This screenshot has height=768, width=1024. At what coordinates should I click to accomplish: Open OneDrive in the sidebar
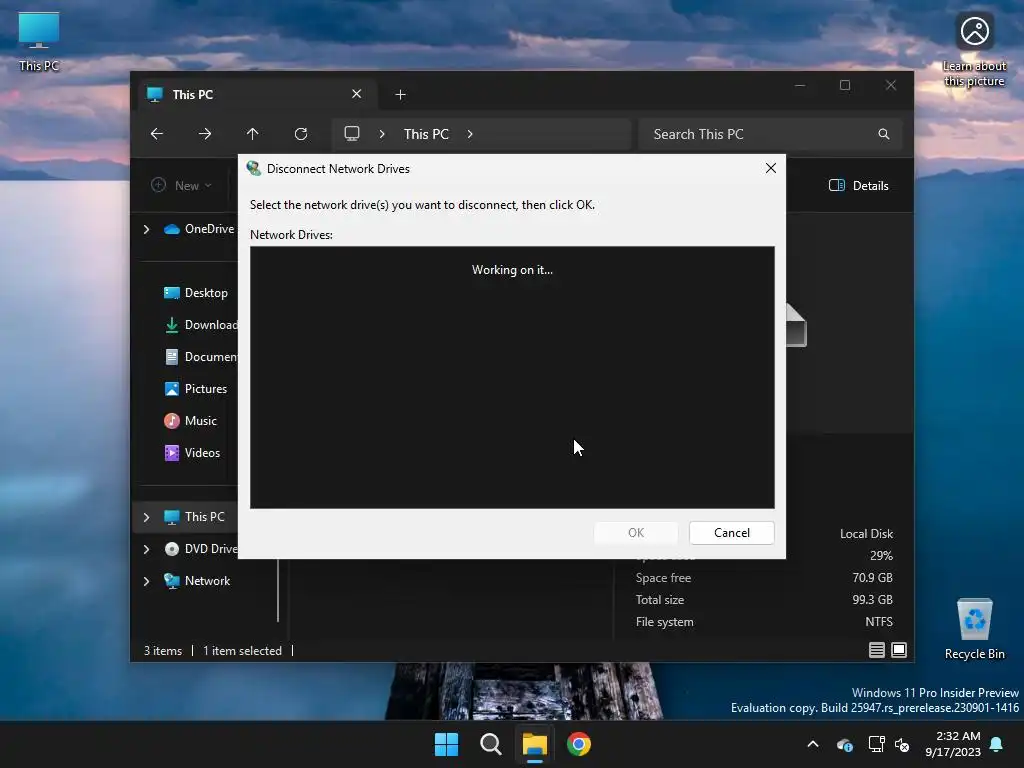click(x=199, y=229)
